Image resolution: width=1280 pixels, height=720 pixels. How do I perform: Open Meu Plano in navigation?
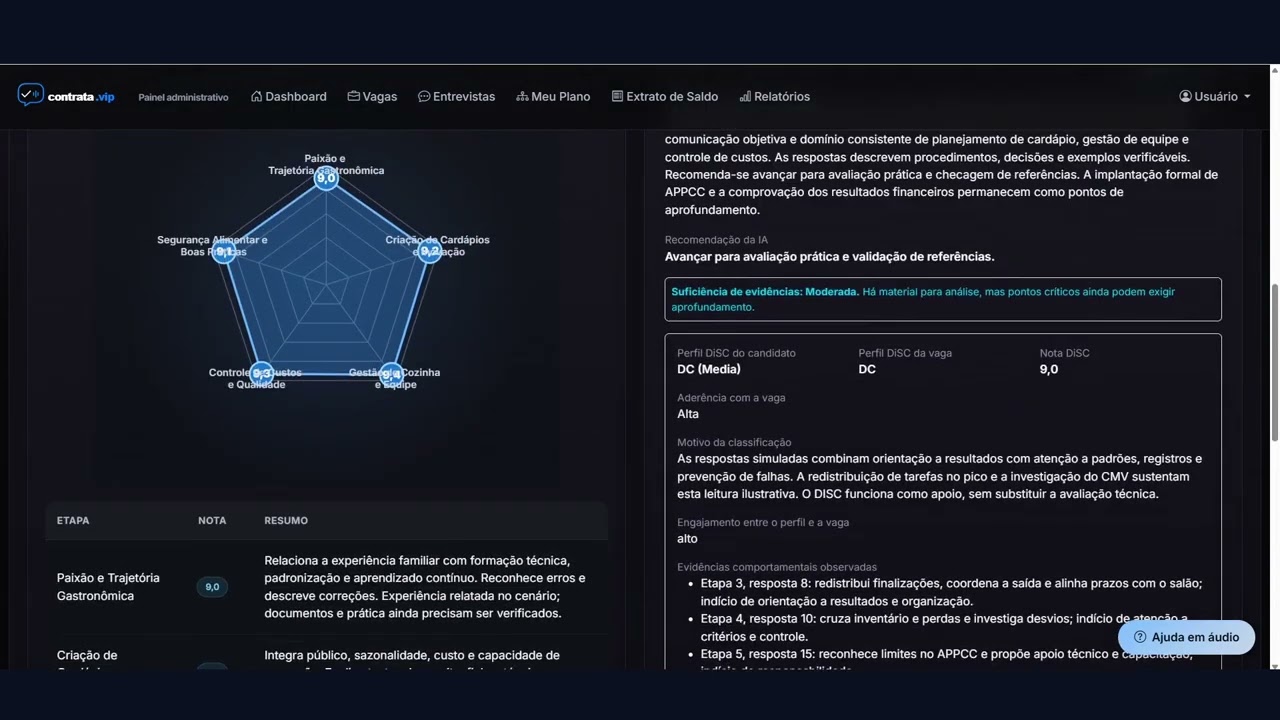(553, 97)
